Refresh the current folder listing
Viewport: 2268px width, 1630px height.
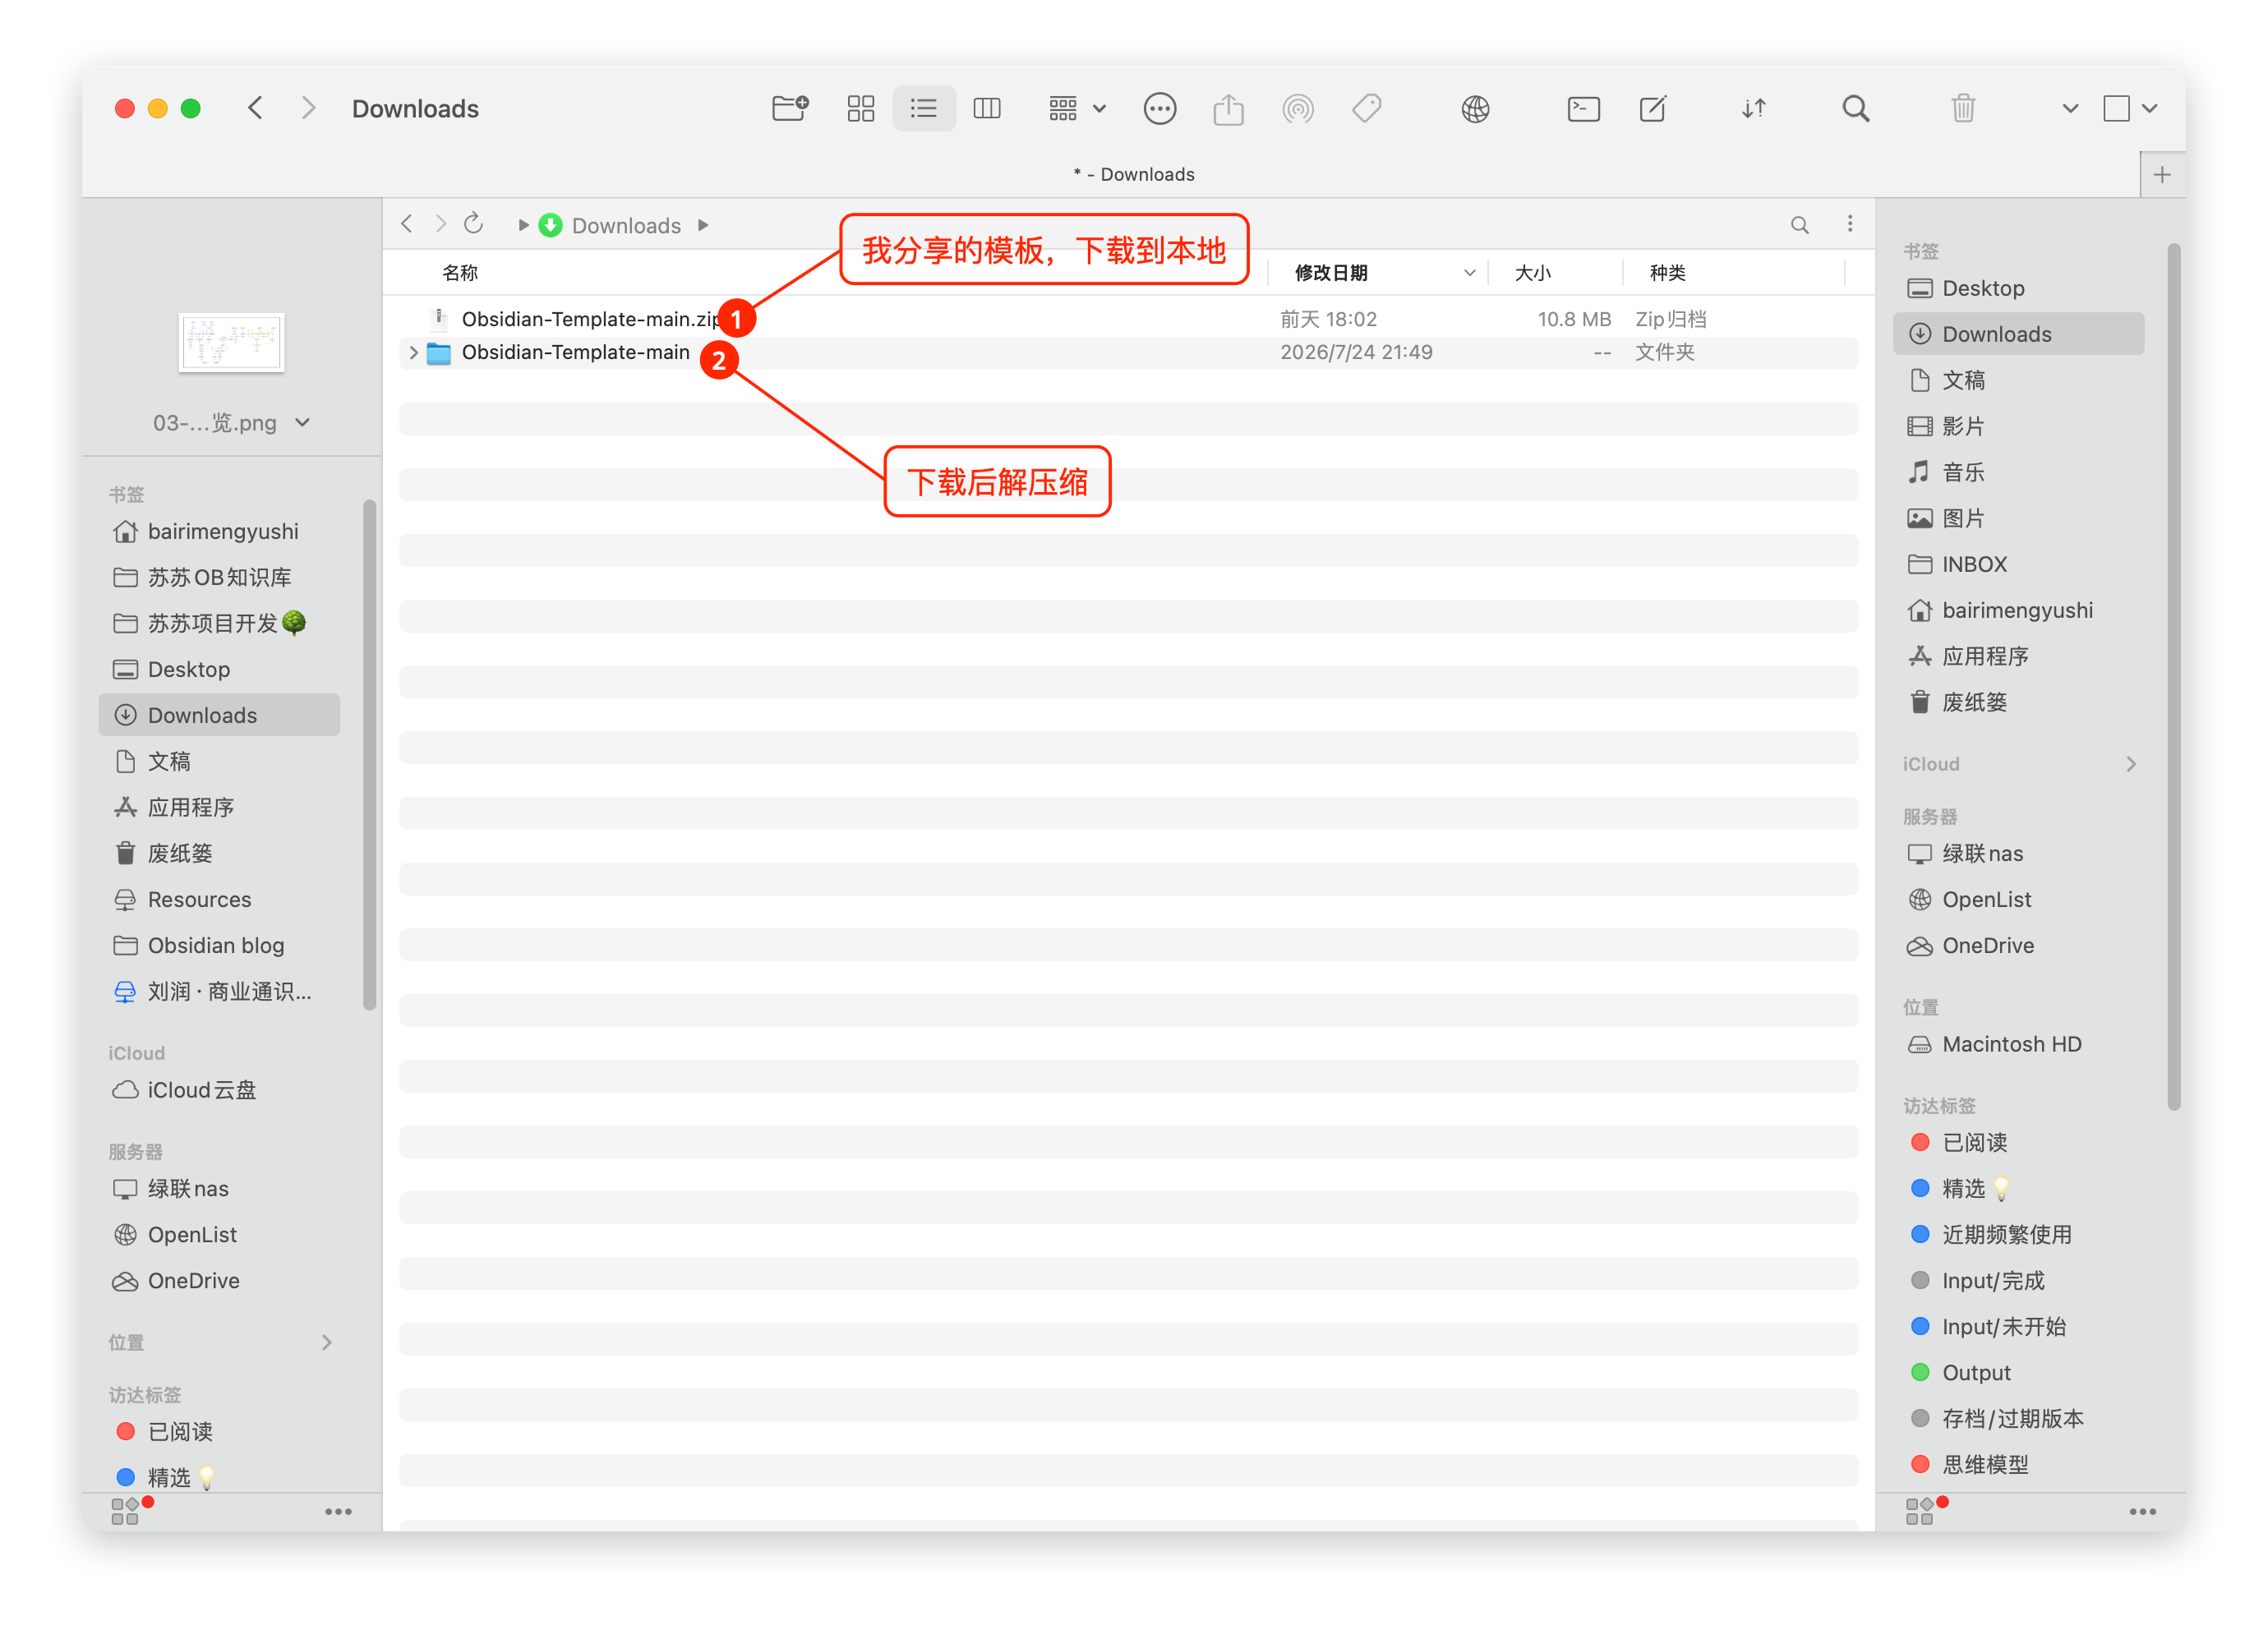click(474, 223)
